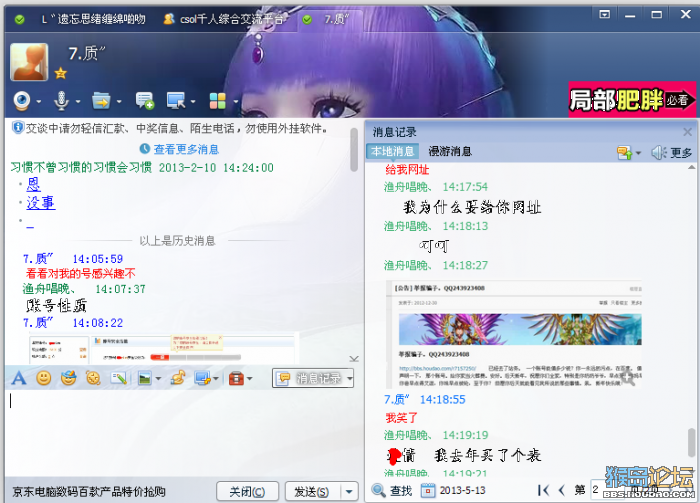Expand the insert picture dropdown arrow
Image resolution: width=700 pixels, height=503 pixels.
pos(158,379)
